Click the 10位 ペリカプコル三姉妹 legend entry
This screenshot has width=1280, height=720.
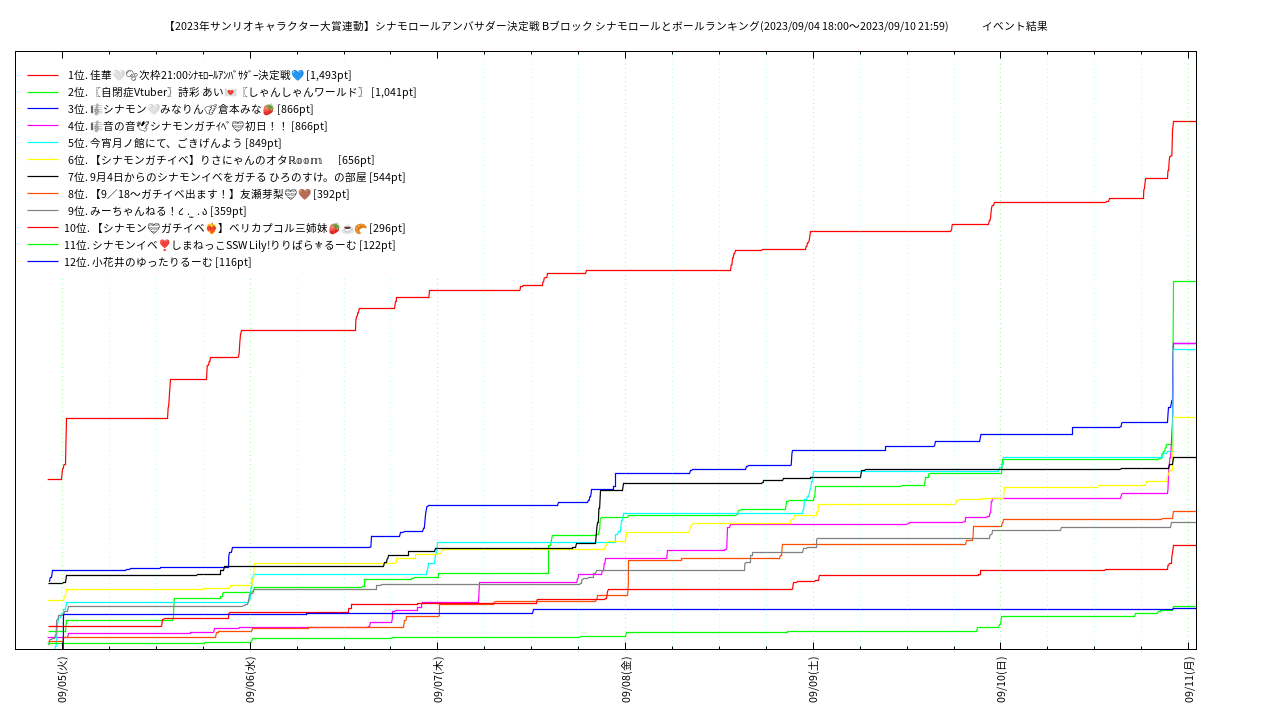pos(234,228)
